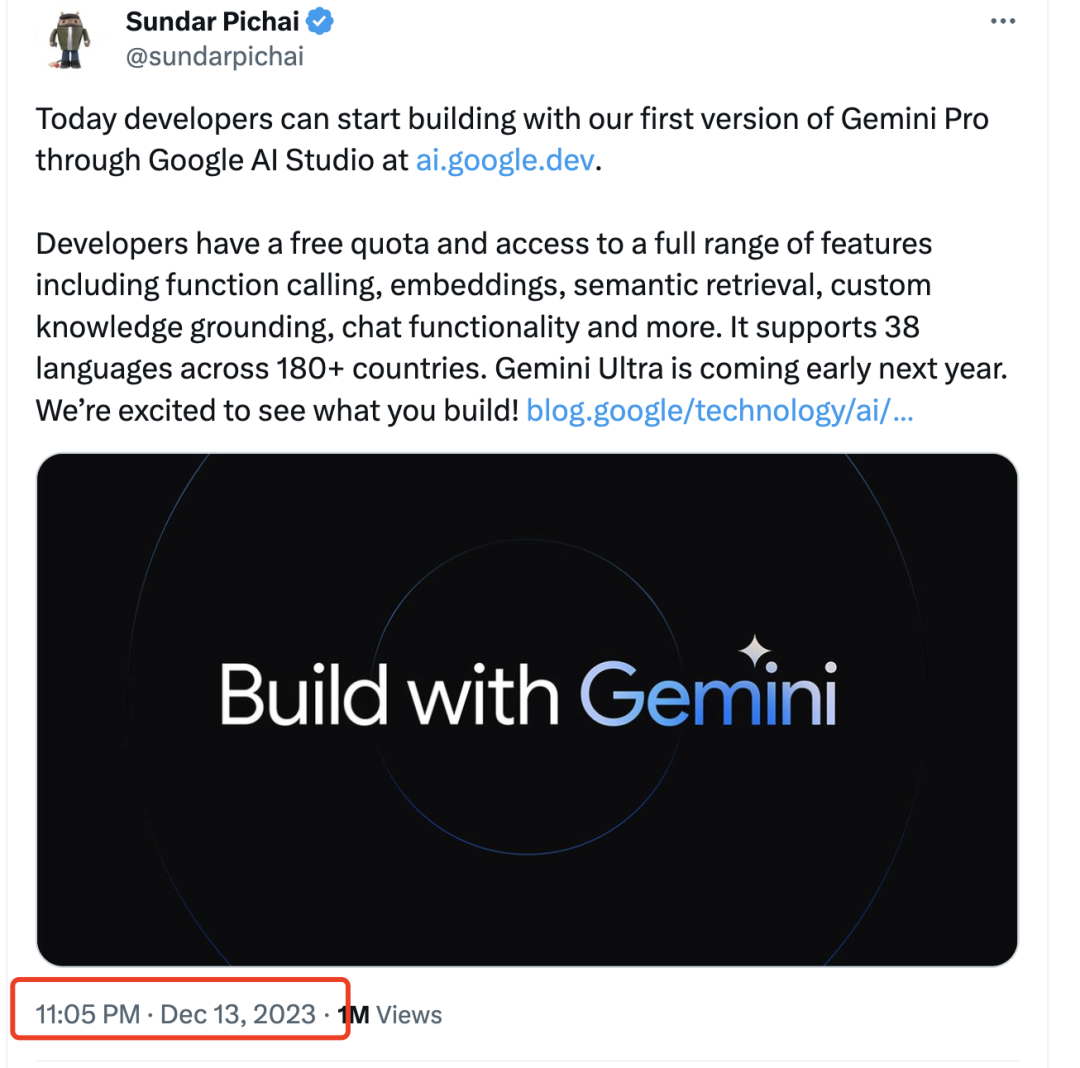This screenshot has height=1068, width=1080.
Task: Click the Dec 13, 2023 date
Action: (238, 1015)
